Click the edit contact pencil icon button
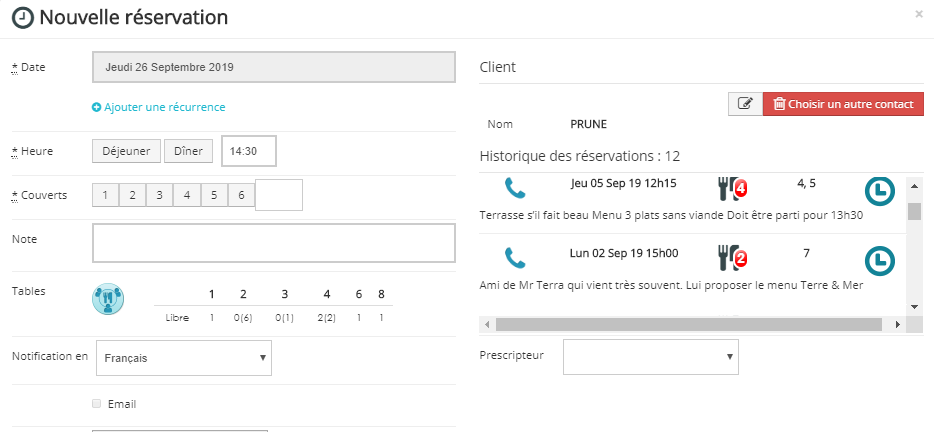934x432 pixels. 745,104
